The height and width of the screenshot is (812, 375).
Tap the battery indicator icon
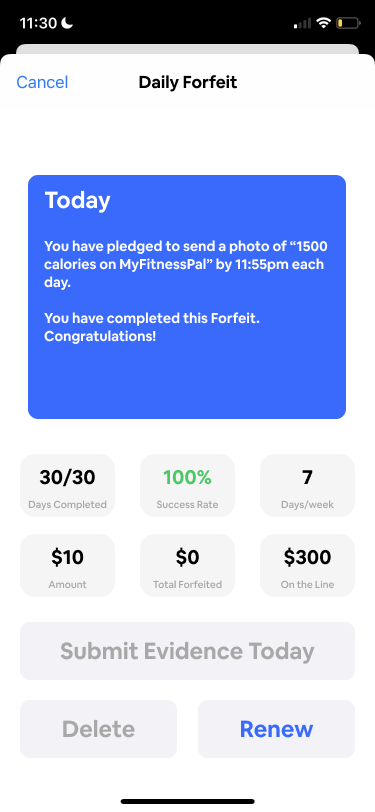click(348, 23)
